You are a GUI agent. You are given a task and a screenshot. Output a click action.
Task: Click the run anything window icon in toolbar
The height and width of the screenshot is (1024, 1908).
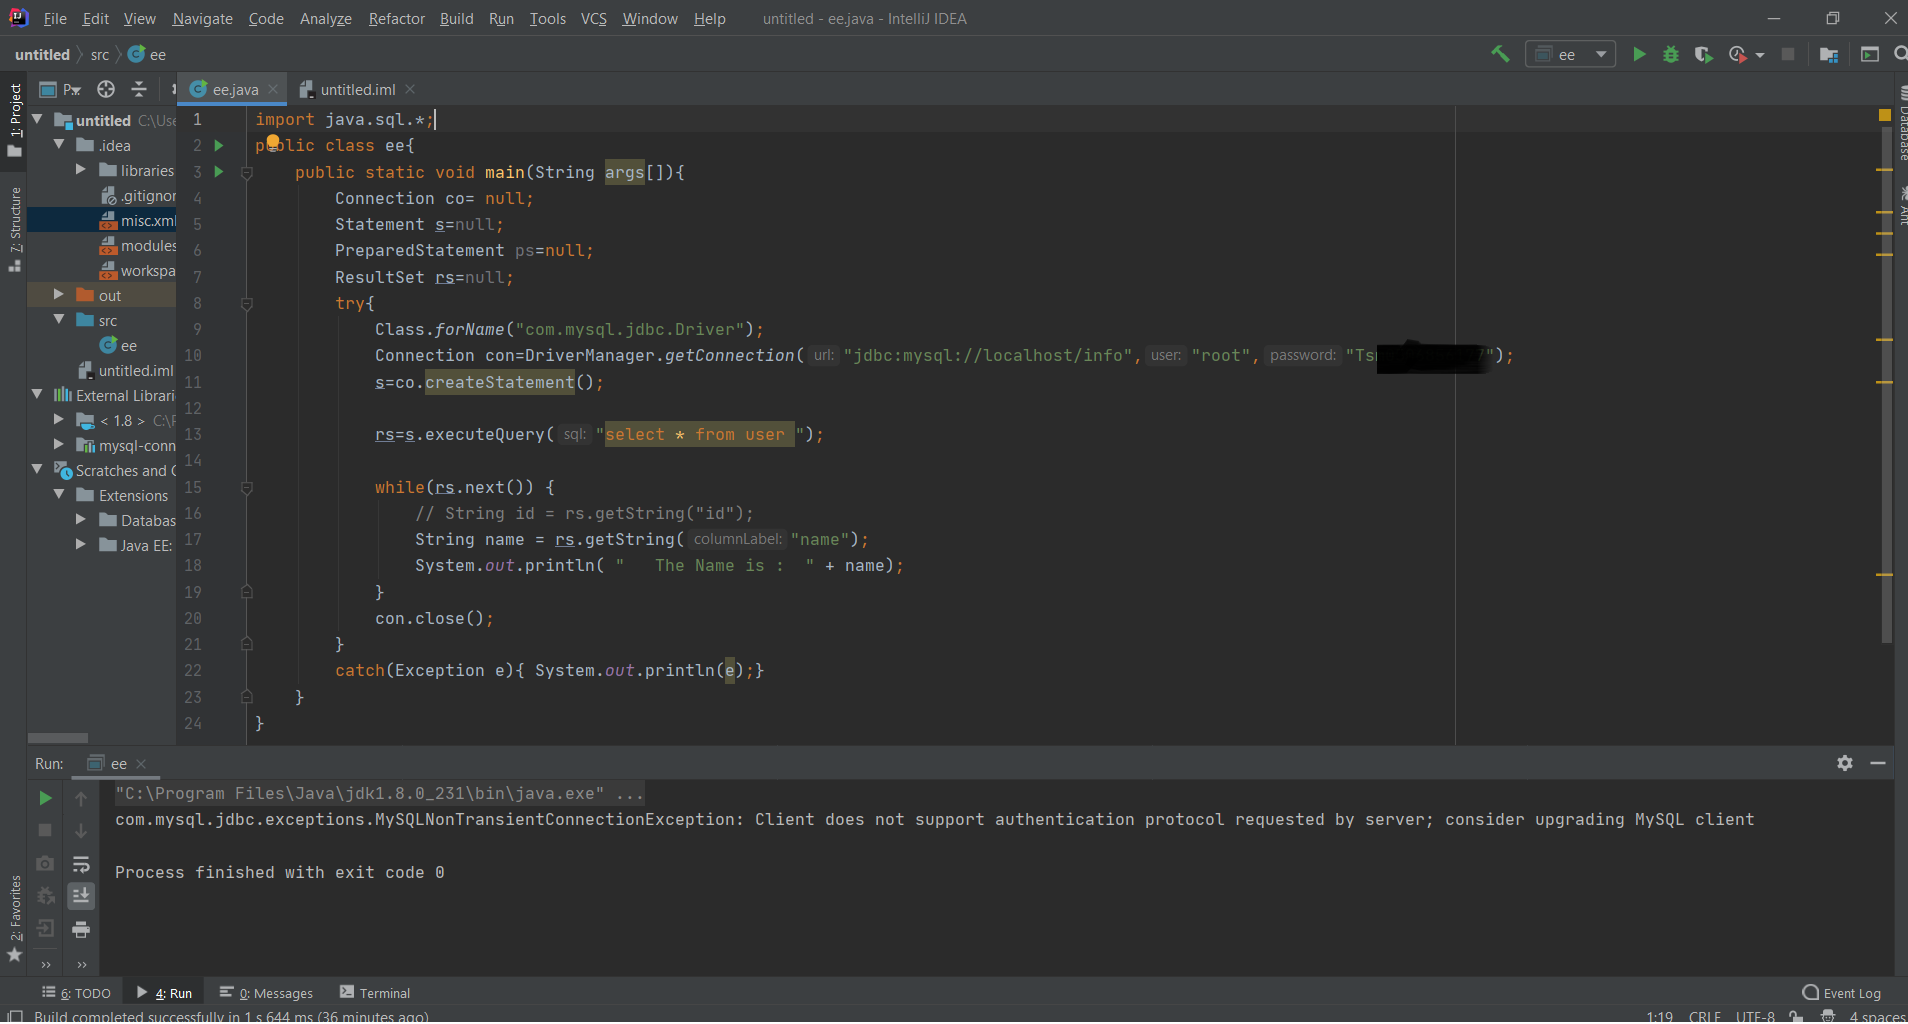[1869, 54]
